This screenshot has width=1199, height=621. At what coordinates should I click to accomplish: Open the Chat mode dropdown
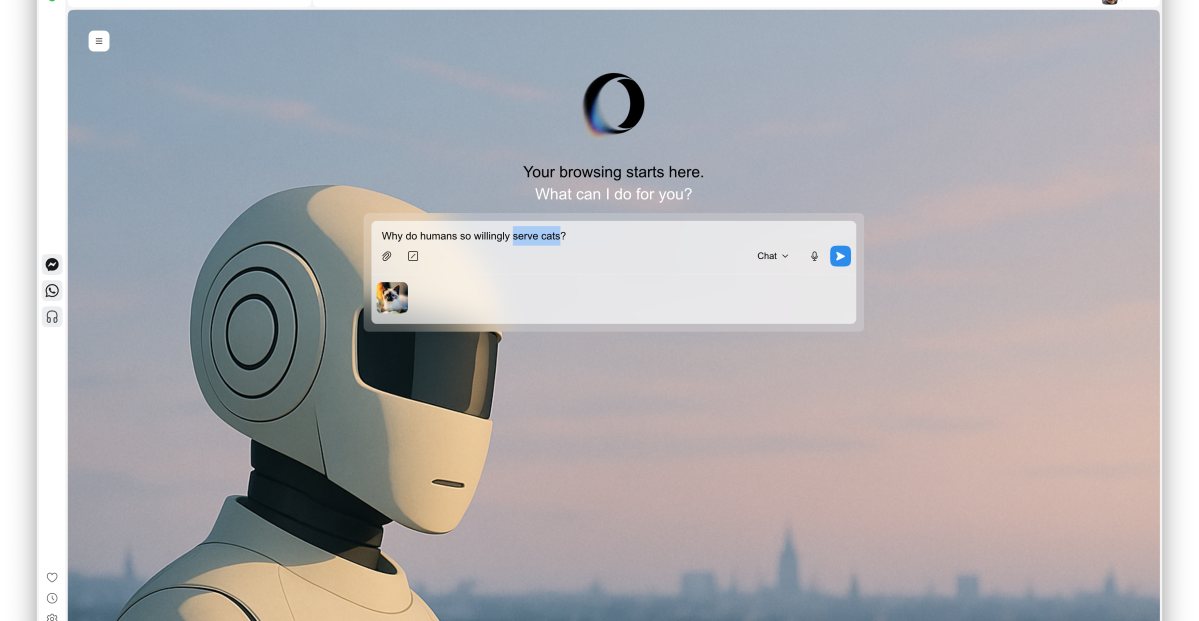coord(771,256)
